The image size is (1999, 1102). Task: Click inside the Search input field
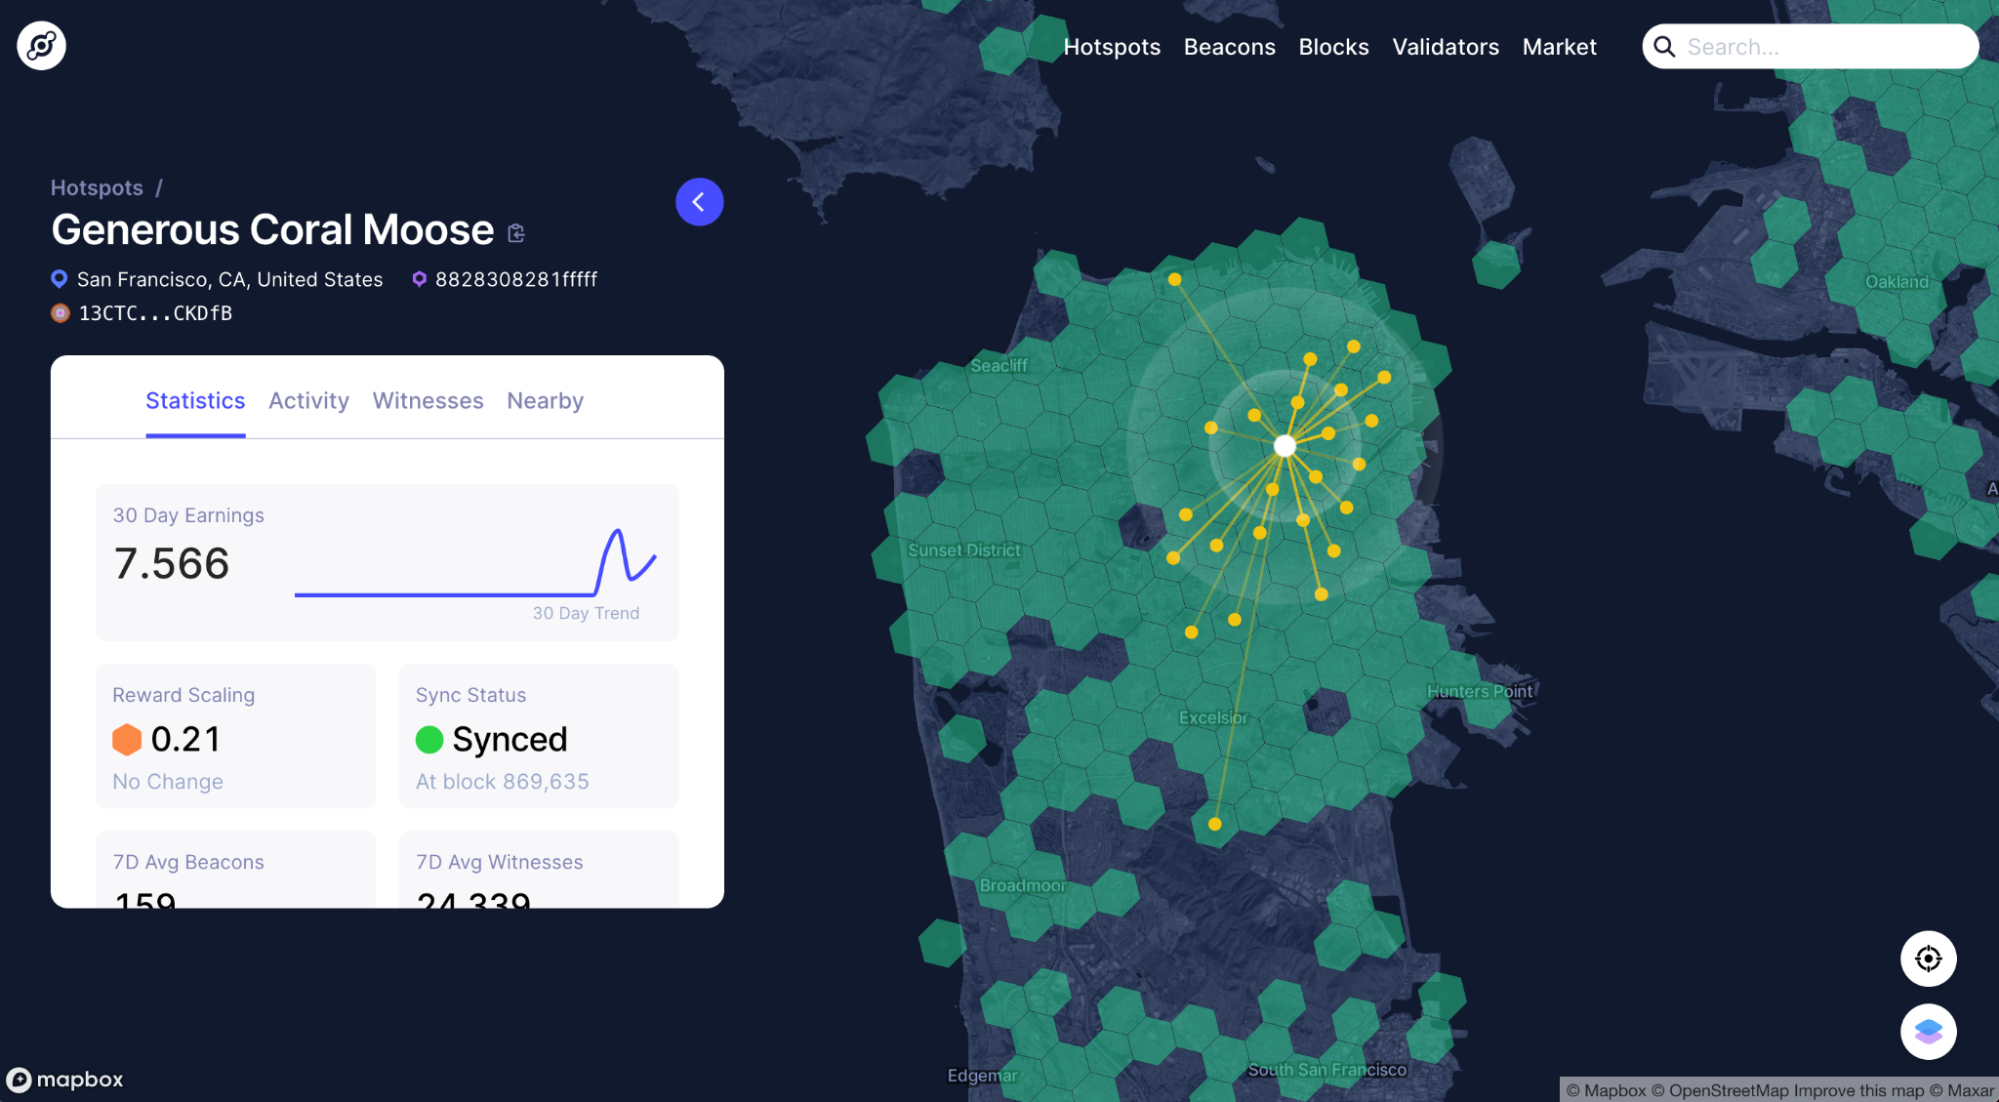pos(1830,46)
